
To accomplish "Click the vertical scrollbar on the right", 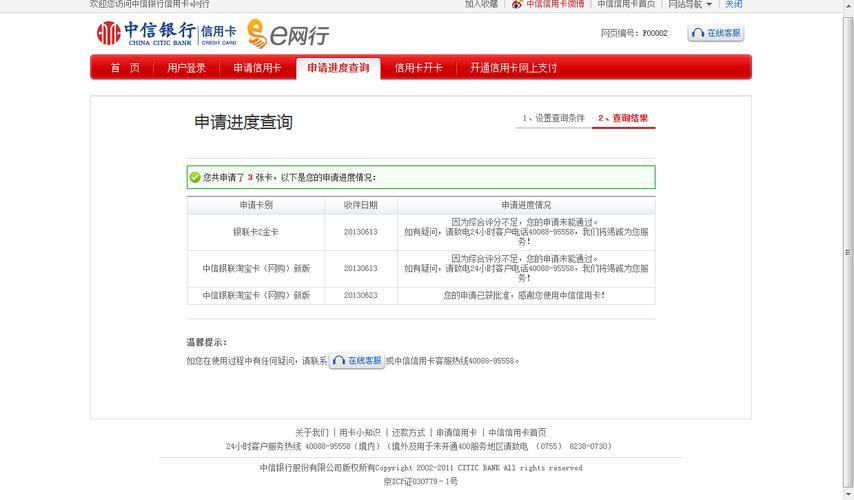I will click(847, 252).
